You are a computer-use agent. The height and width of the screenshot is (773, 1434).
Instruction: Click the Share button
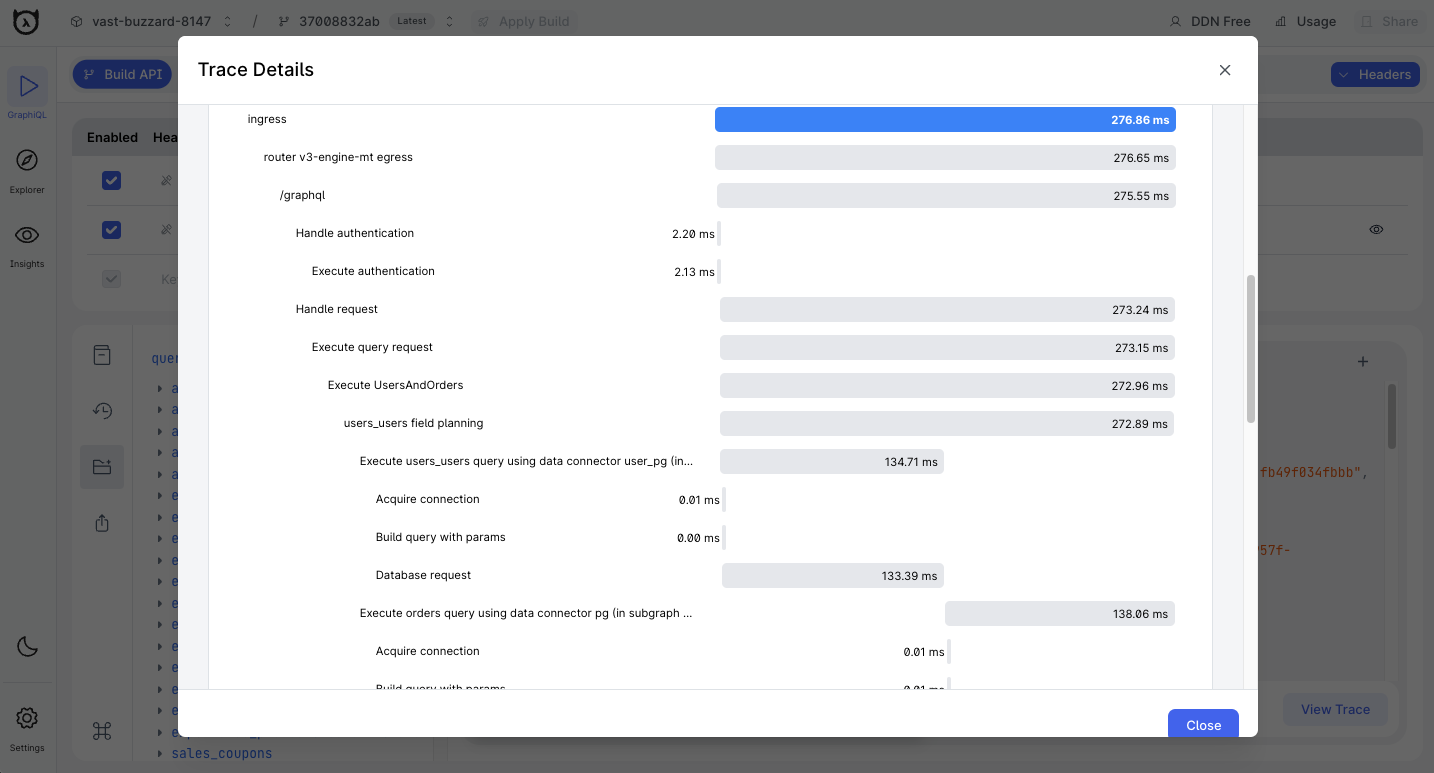click(1390, 21)
